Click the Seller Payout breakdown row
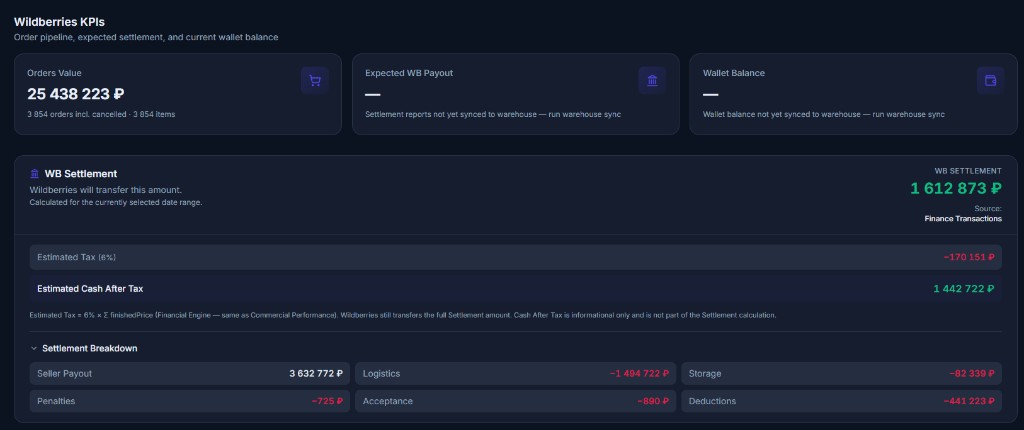This screenshot has width=1024, height=430. (x=189, y=374)
